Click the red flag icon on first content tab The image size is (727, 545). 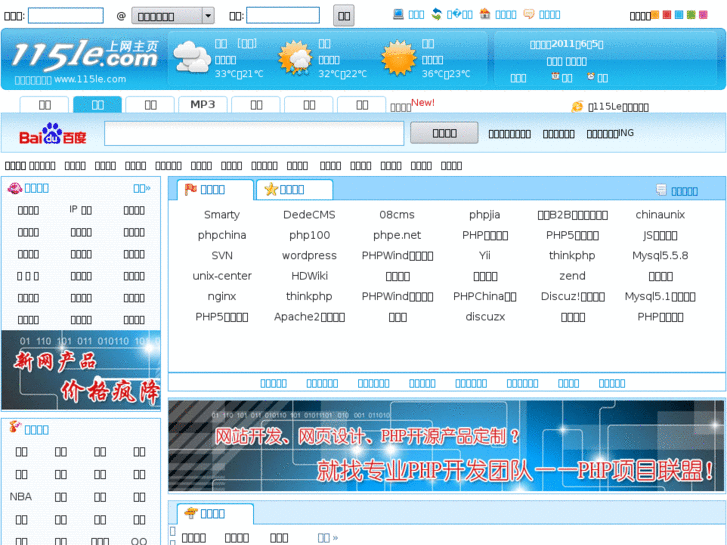pos(191,189)
